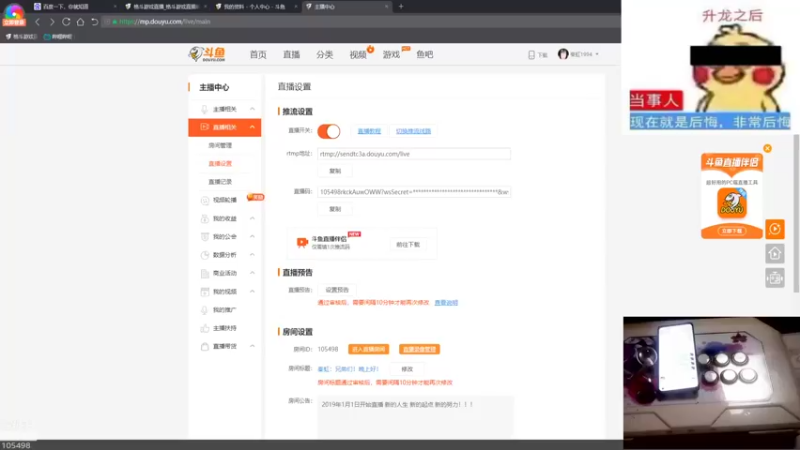This screenshot has height=450, width=800.
Task: Switch to the first browser tab
Action: (75, 7)
